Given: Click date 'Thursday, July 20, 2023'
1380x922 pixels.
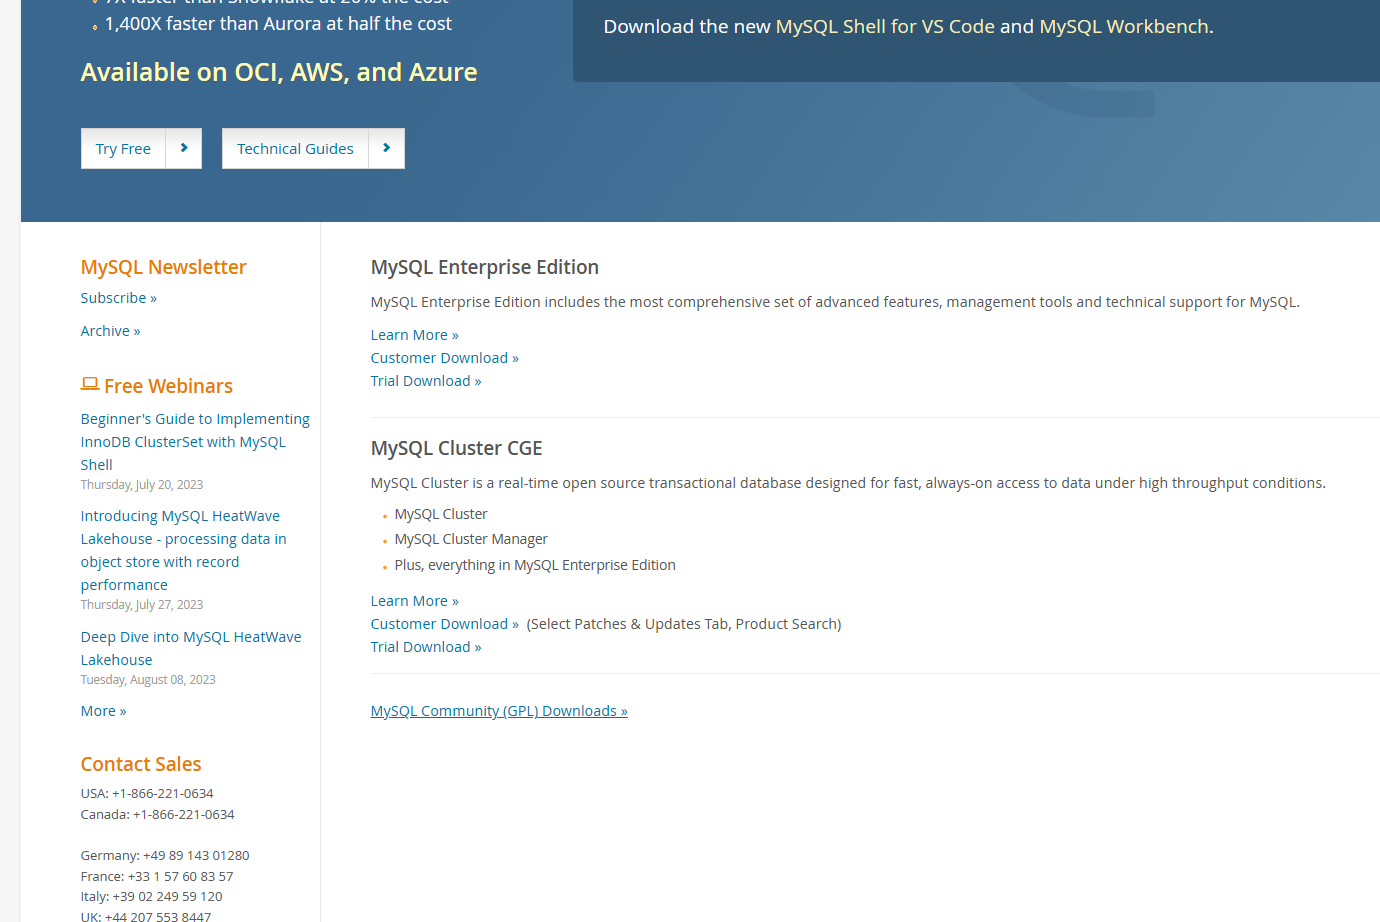Looking at the screenshot, I should click(x=142, y=485).
